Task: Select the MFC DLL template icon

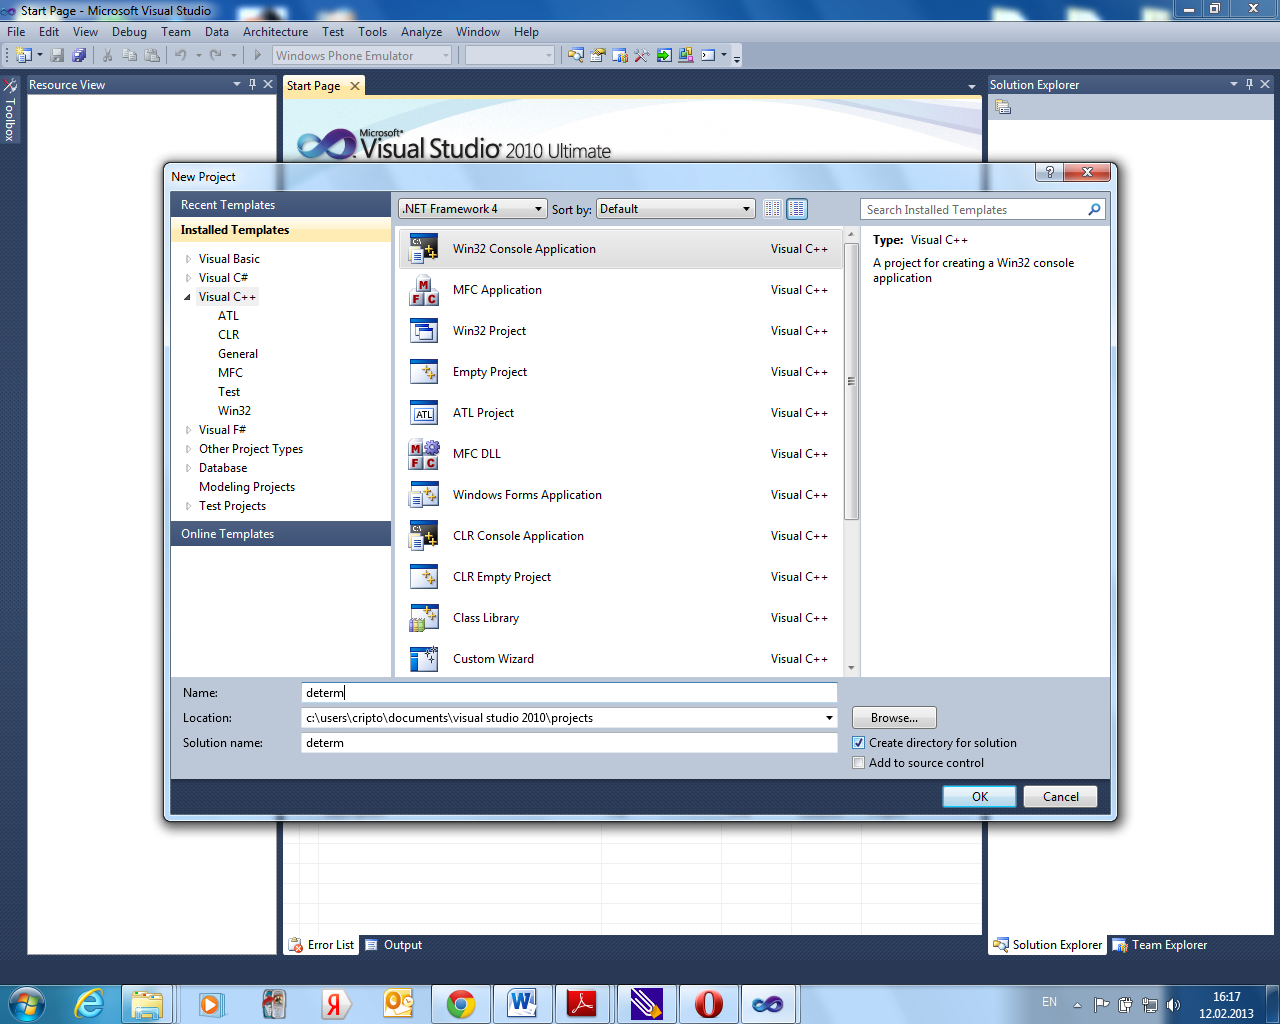Action: click(x=424, y=454)
